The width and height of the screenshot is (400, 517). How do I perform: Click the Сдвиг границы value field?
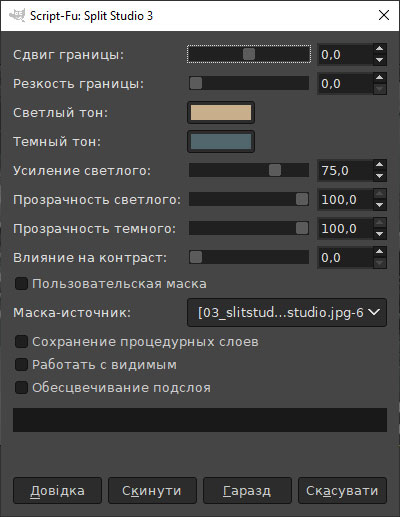click(345, 54)
